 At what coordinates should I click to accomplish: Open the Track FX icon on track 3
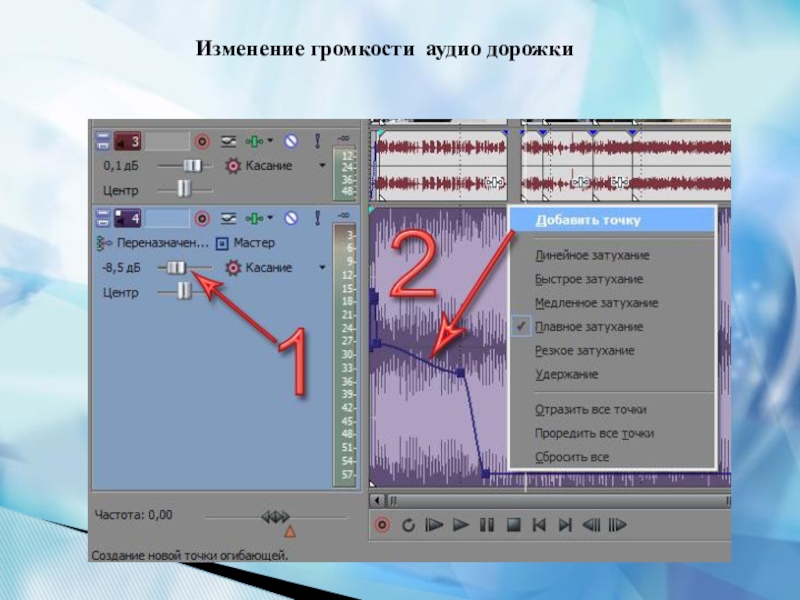point(255,141)
